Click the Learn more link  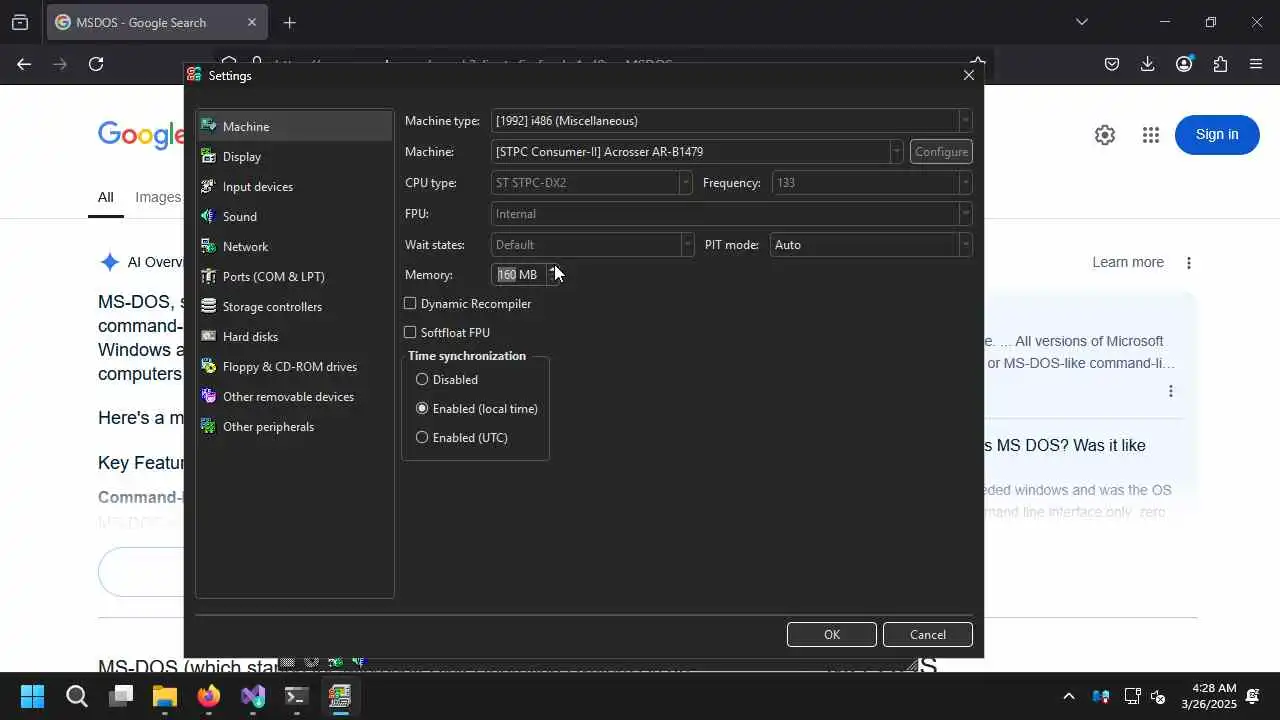tap(1128, 262)
